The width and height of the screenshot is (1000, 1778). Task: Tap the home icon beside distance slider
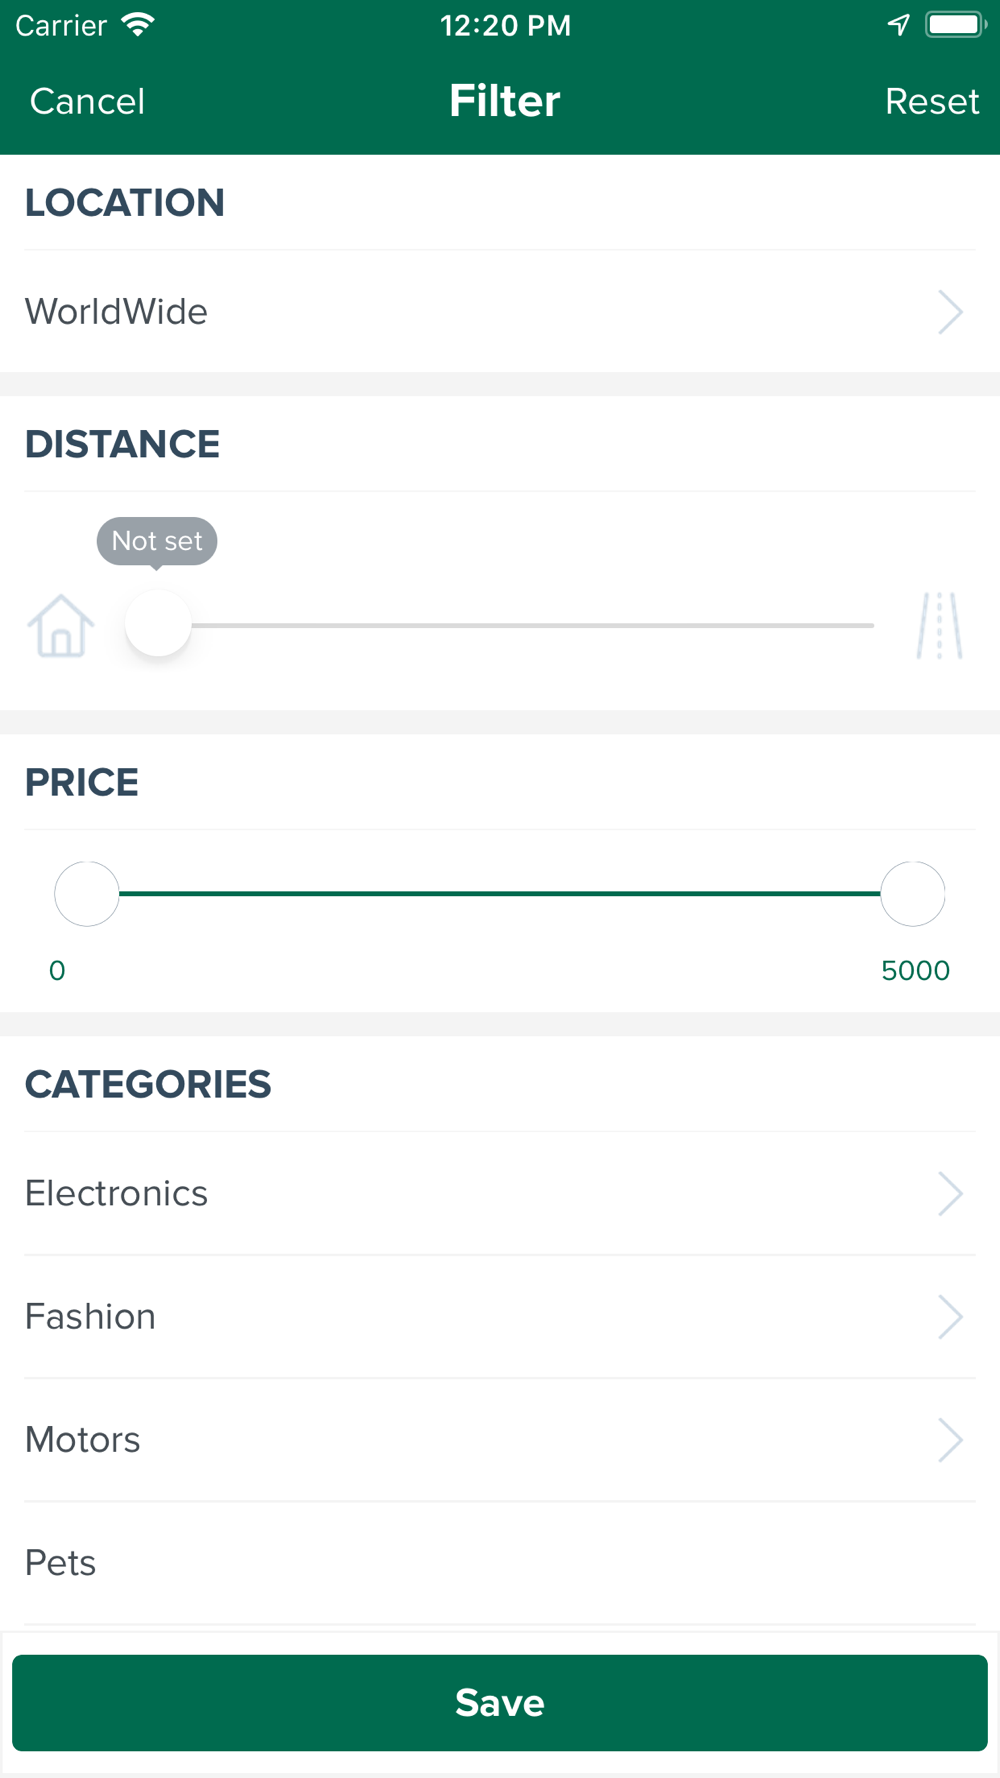click(x=61, y=626)
